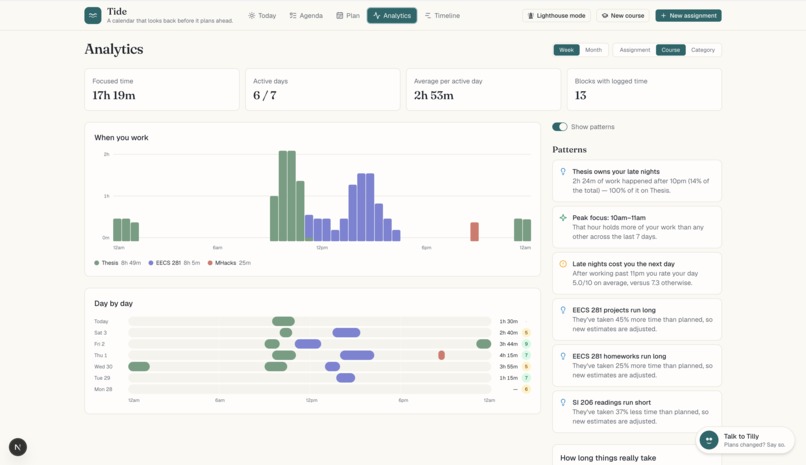Click the day rating badge on Fri 2 row
The height and width of the screenshot is (465, 806).
pos(526,344)
